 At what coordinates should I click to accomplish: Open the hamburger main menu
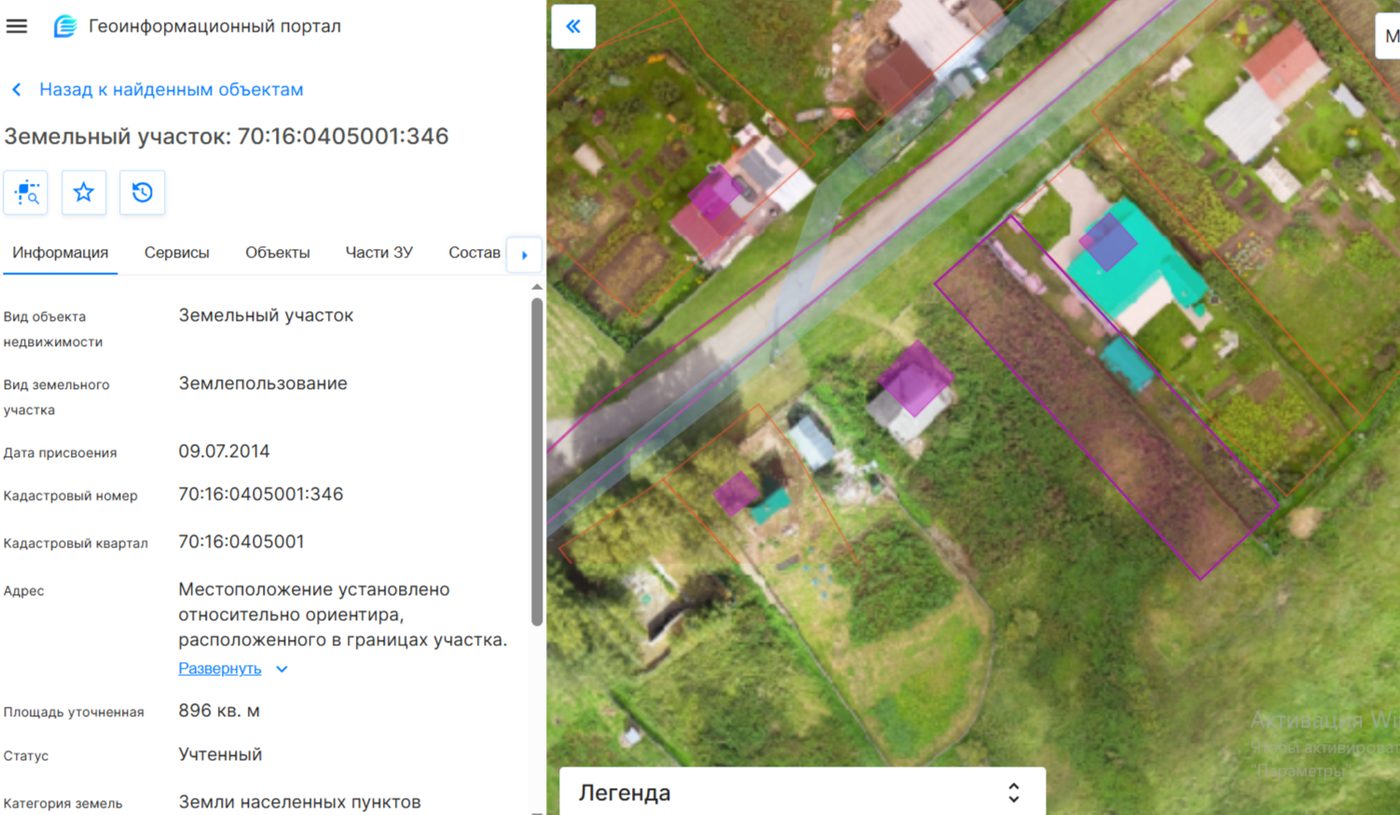[x=16, y=26]
